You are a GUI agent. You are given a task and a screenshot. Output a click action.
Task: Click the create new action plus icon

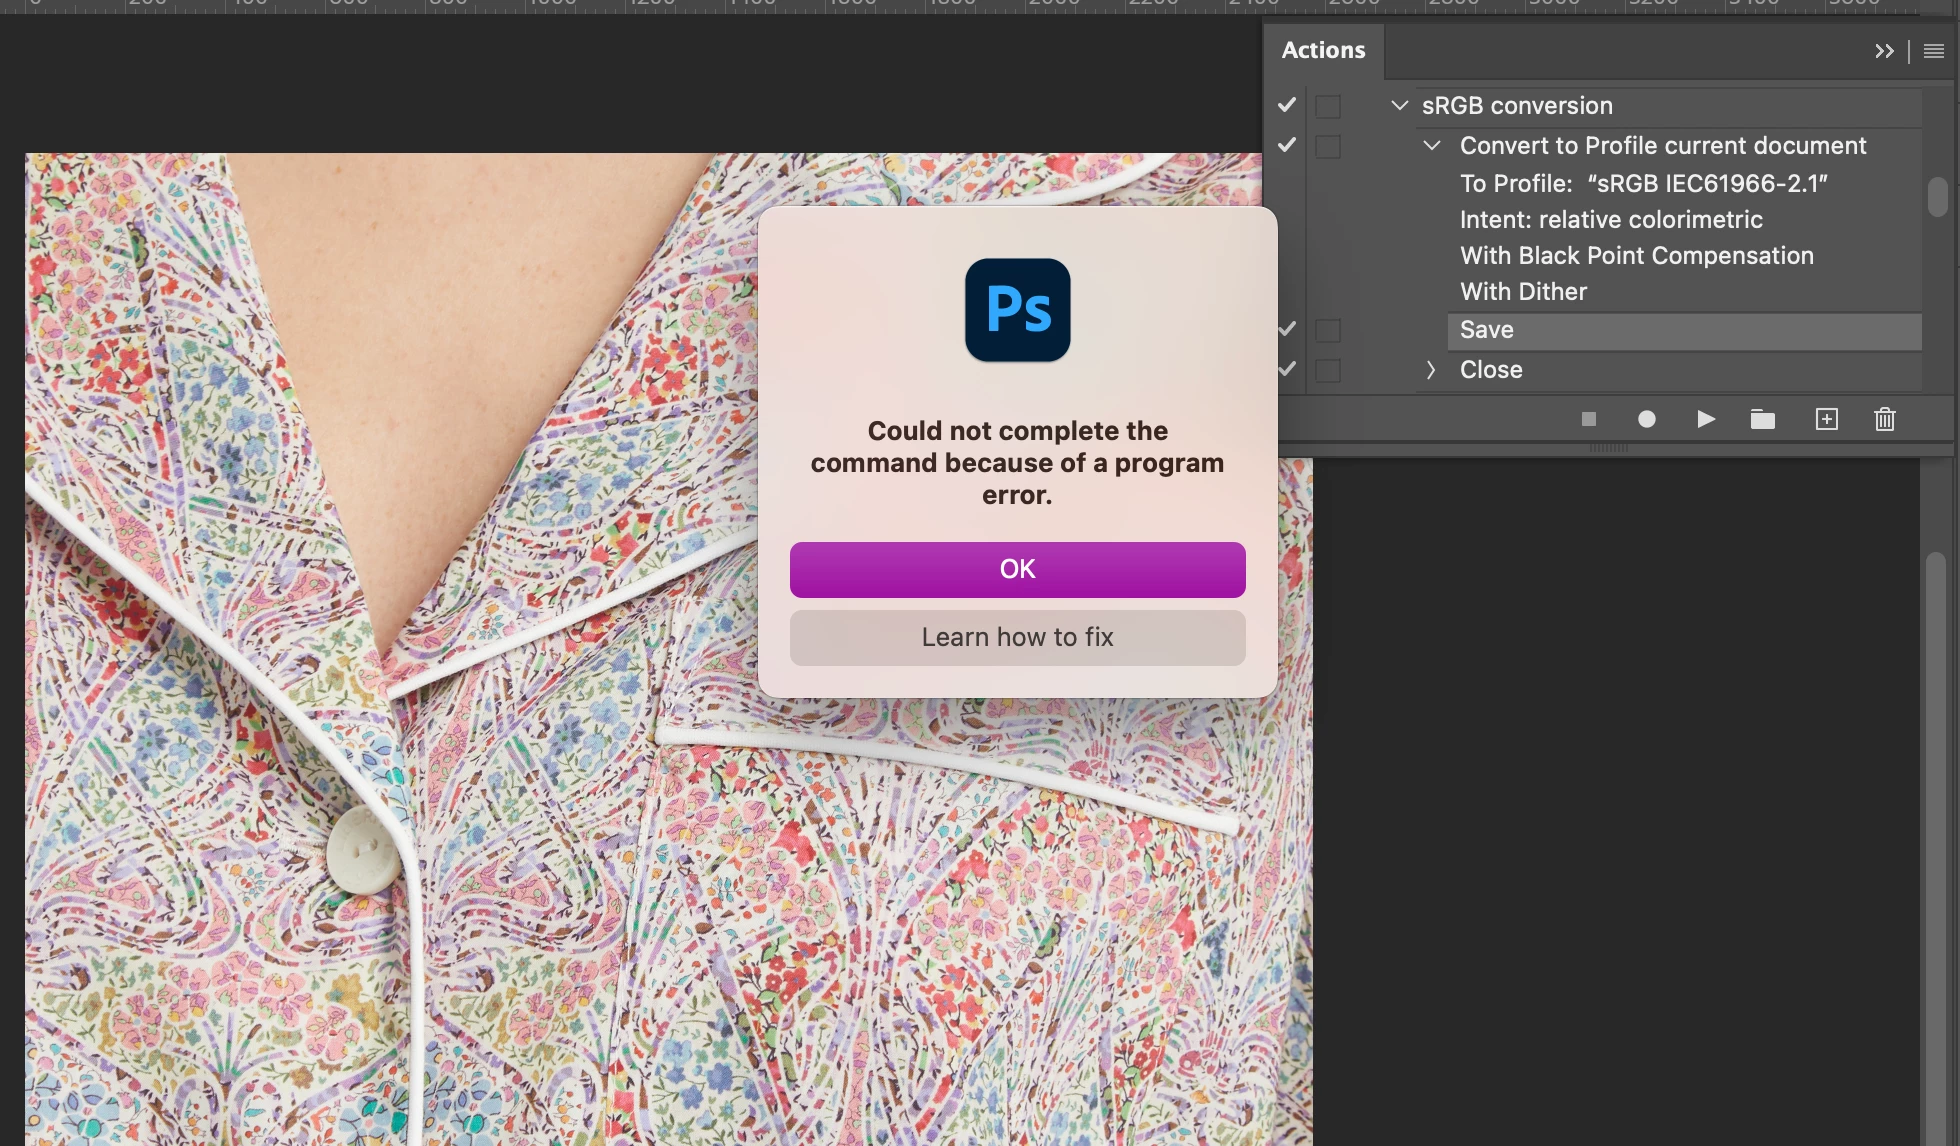[x=1826, y=420]
